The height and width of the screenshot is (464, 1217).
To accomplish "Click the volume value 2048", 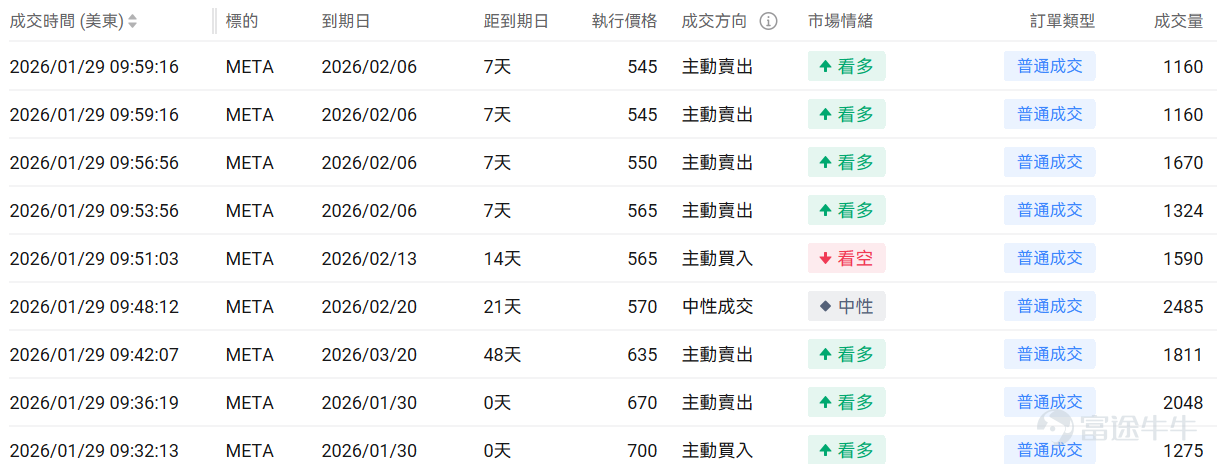I will [x=1183, y=403].
